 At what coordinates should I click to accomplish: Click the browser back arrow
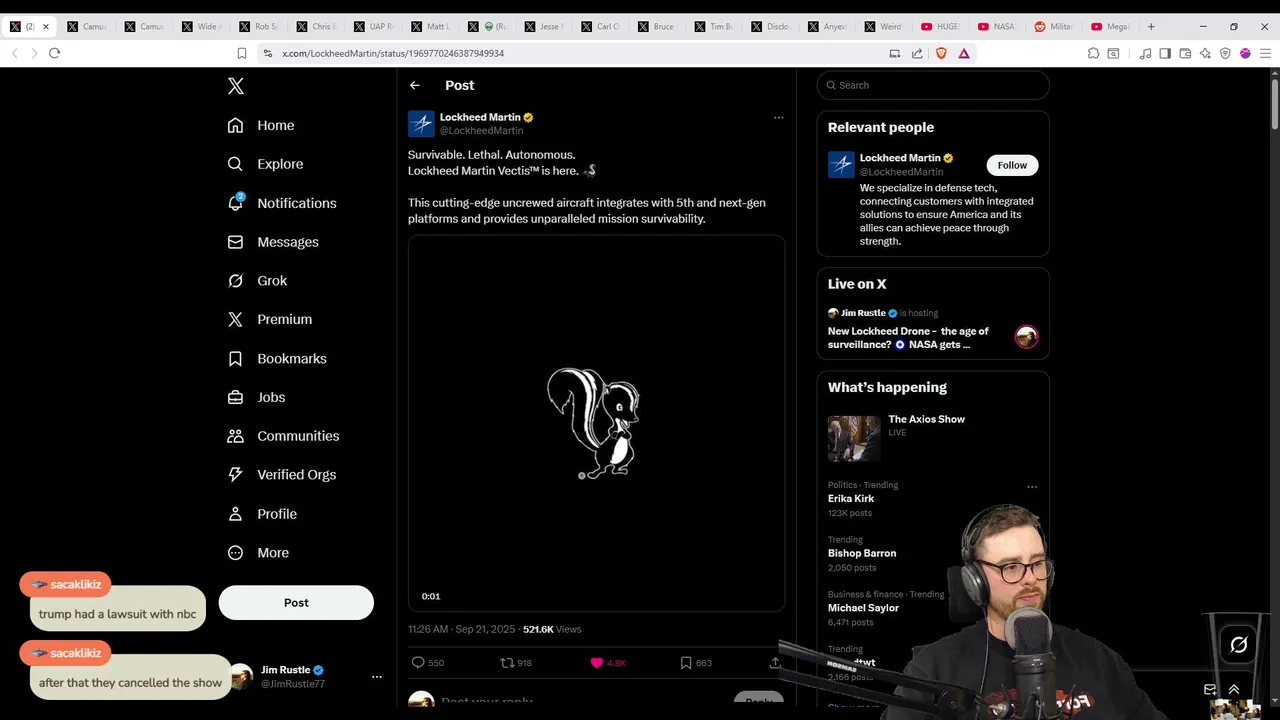(x=14, y=53)
